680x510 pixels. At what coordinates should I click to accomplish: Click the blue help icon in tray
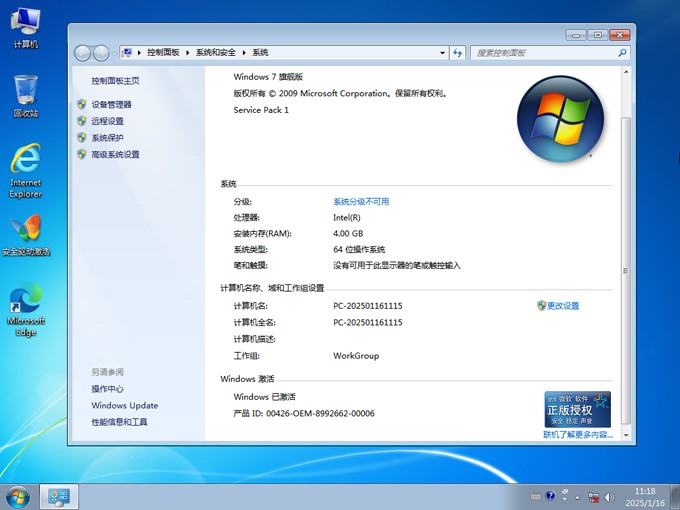point(550,496)
